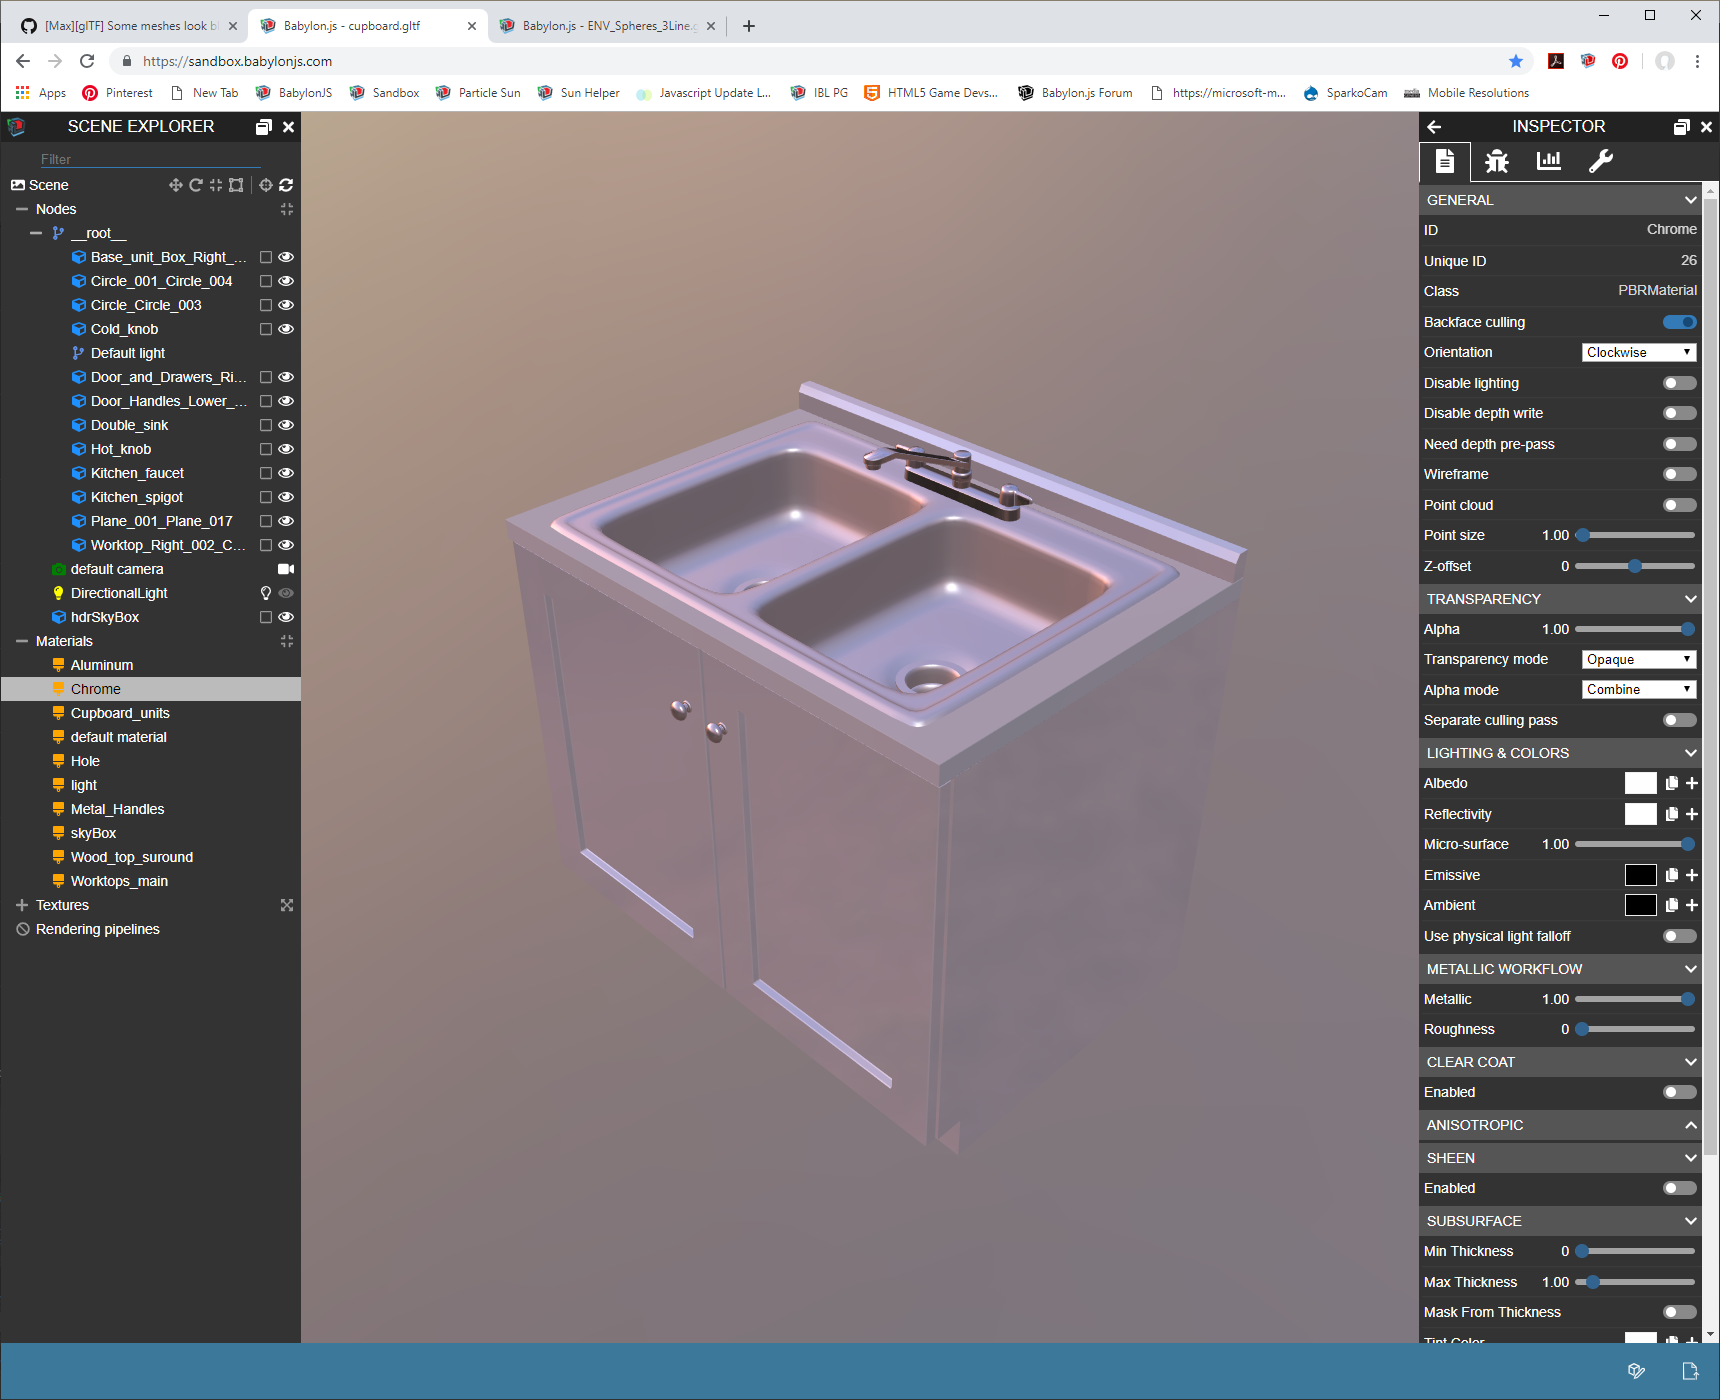
Task: Pop out the Inspector panel
Action: [x=1682, y=127]
